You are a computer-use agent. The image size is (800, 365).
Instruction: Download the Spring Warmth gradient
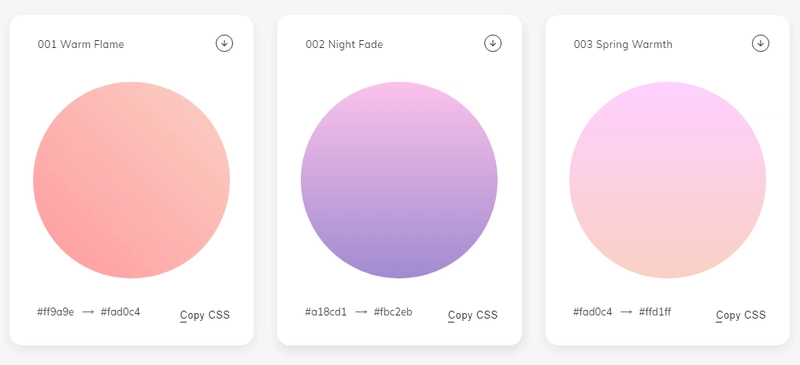(761, 43)
